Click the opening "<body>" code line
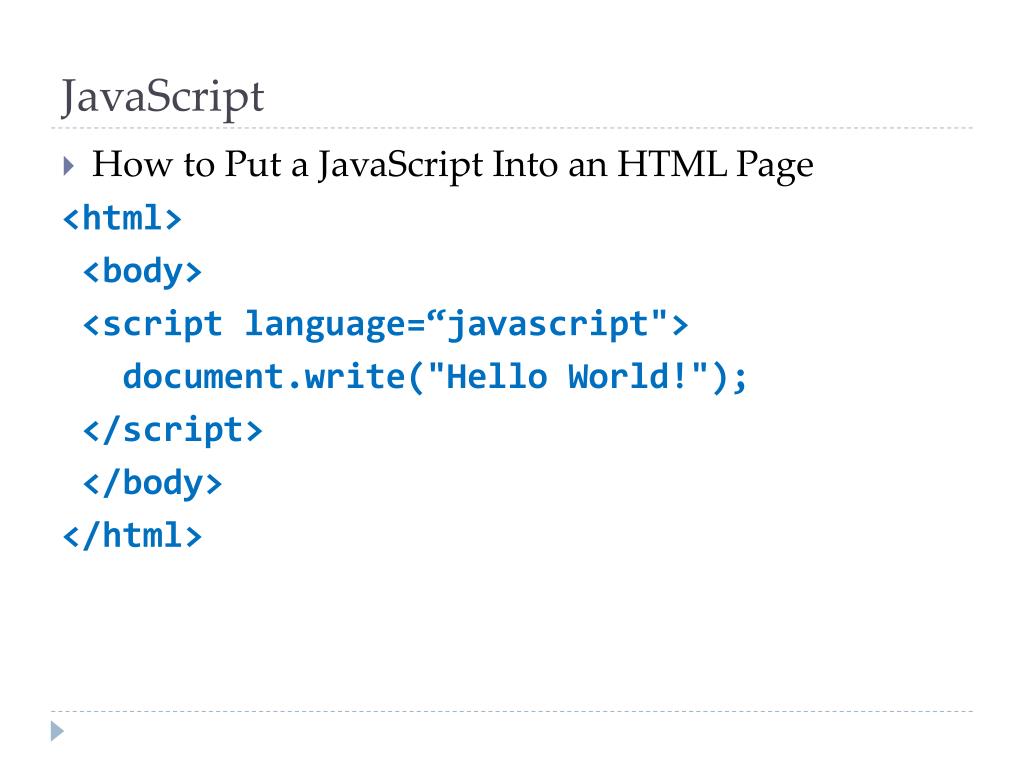1024x768 pixels. tap(142, 271)
